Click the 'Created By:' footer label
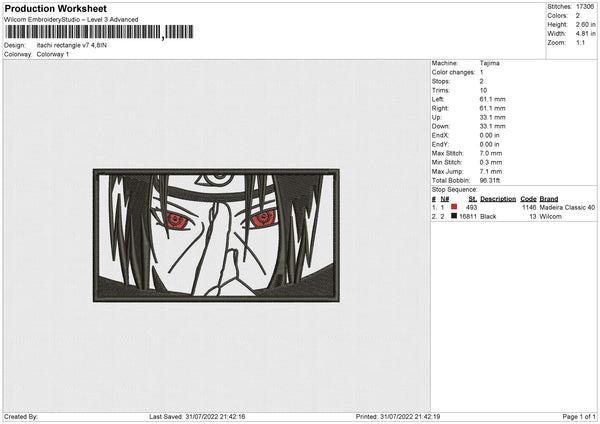Viewport: 600px width, 424px height. click(x=21, y=417)
